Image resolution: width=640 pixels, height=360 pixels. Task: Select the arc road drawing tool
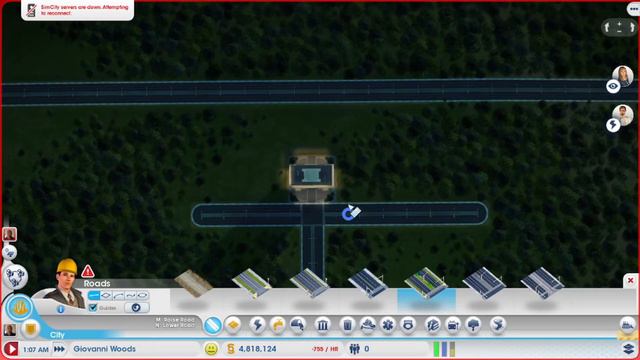coord(118,295)
